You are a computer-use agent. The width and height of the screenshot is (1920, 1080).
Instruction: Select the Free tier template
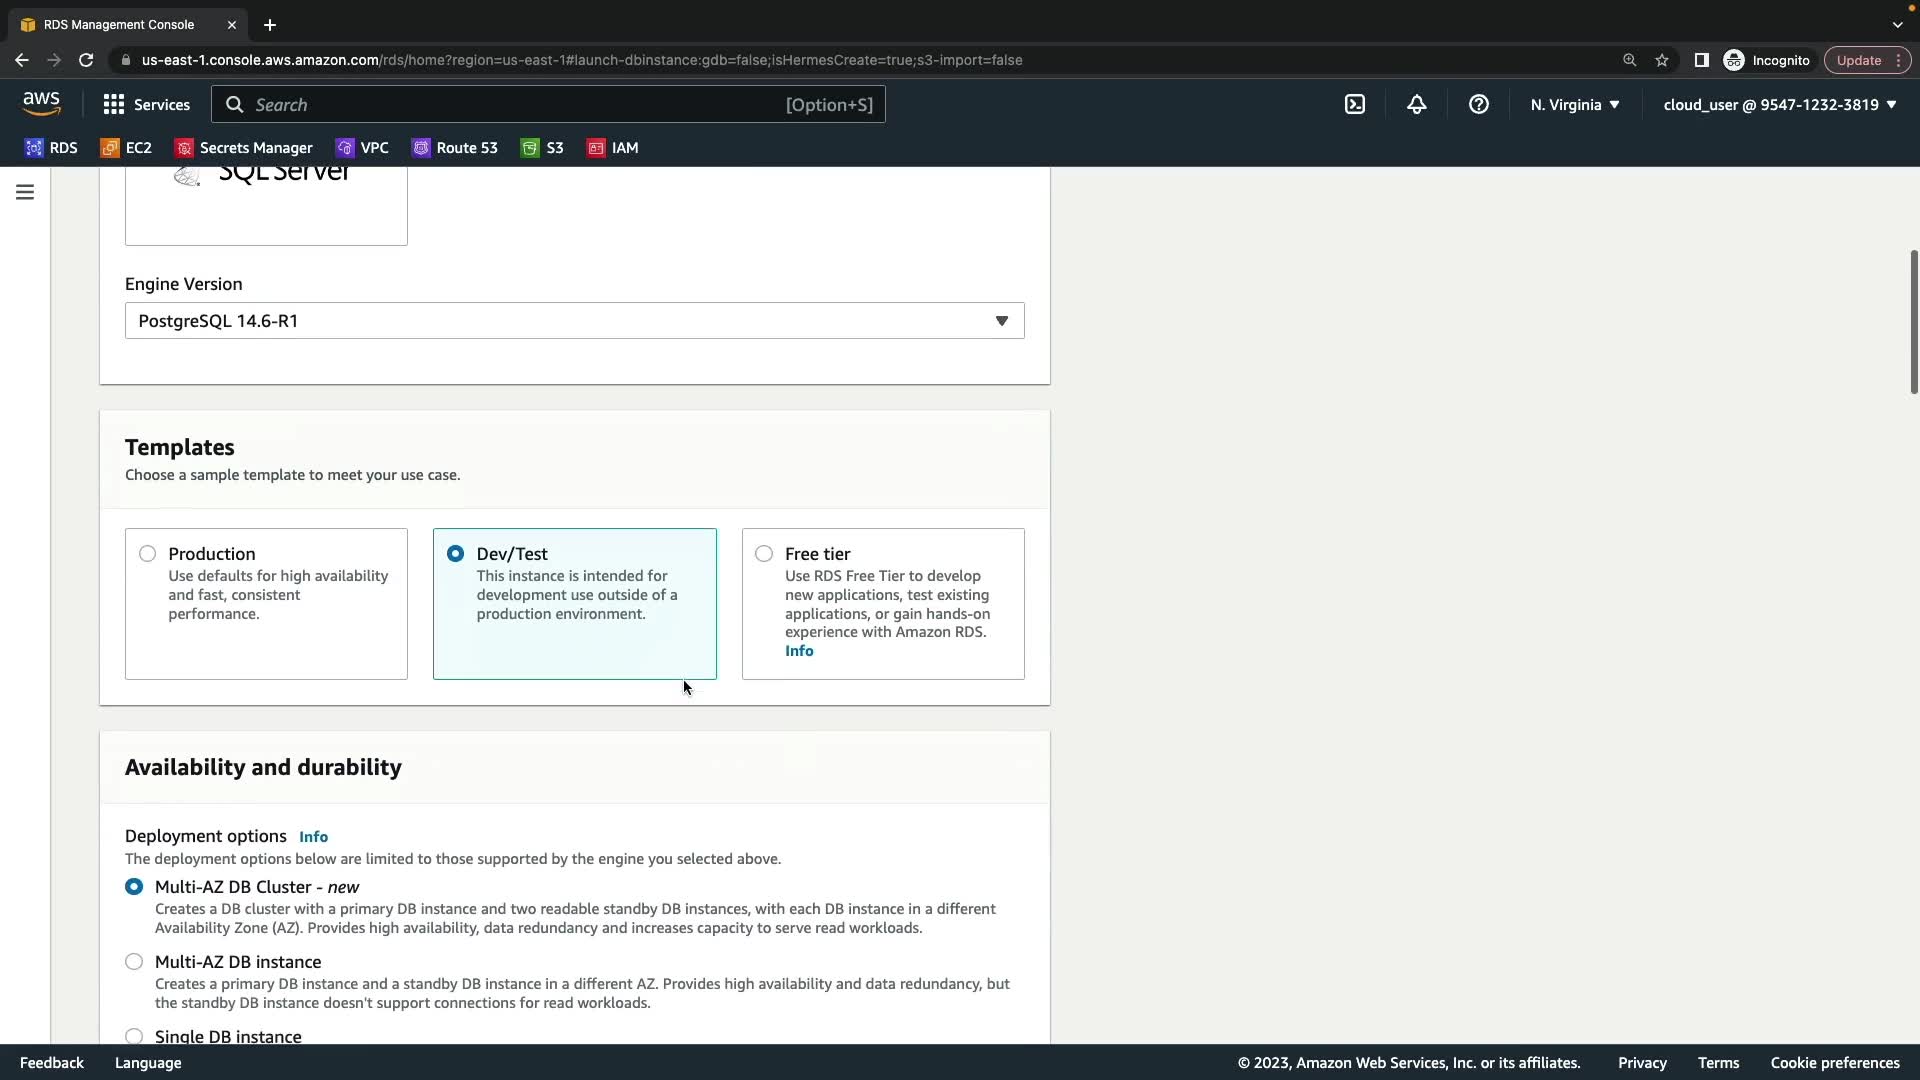(x=764, y=553)
